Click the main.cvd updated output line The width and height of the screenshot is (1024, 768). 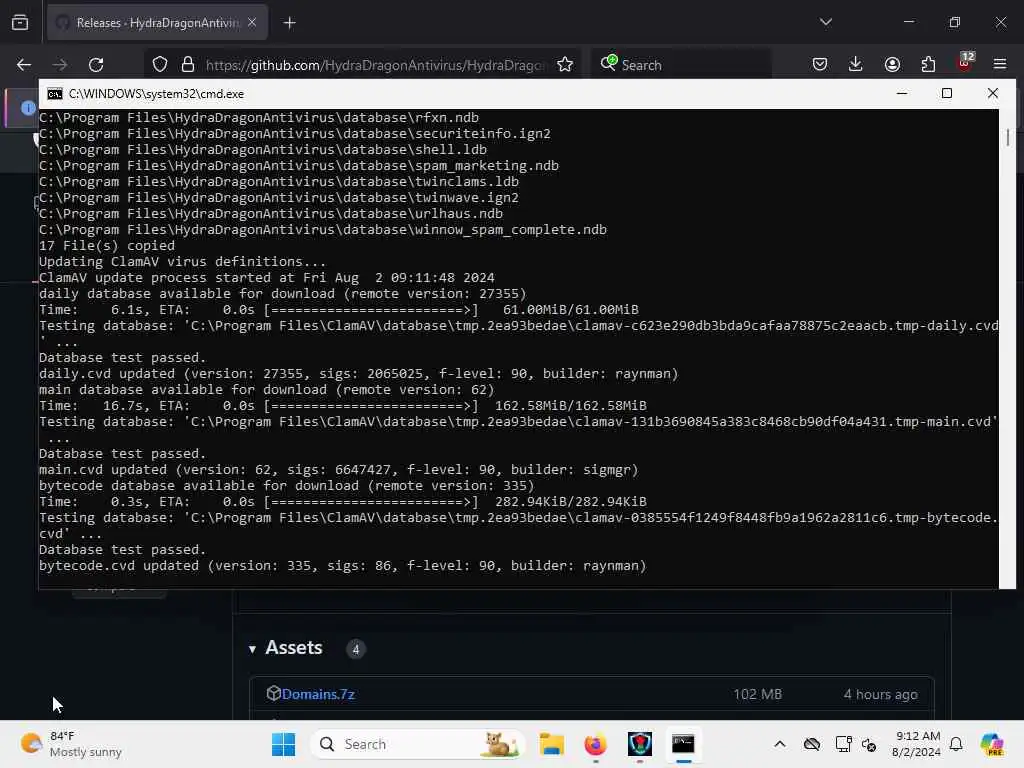pyautogui.click(x=338, y=470)
